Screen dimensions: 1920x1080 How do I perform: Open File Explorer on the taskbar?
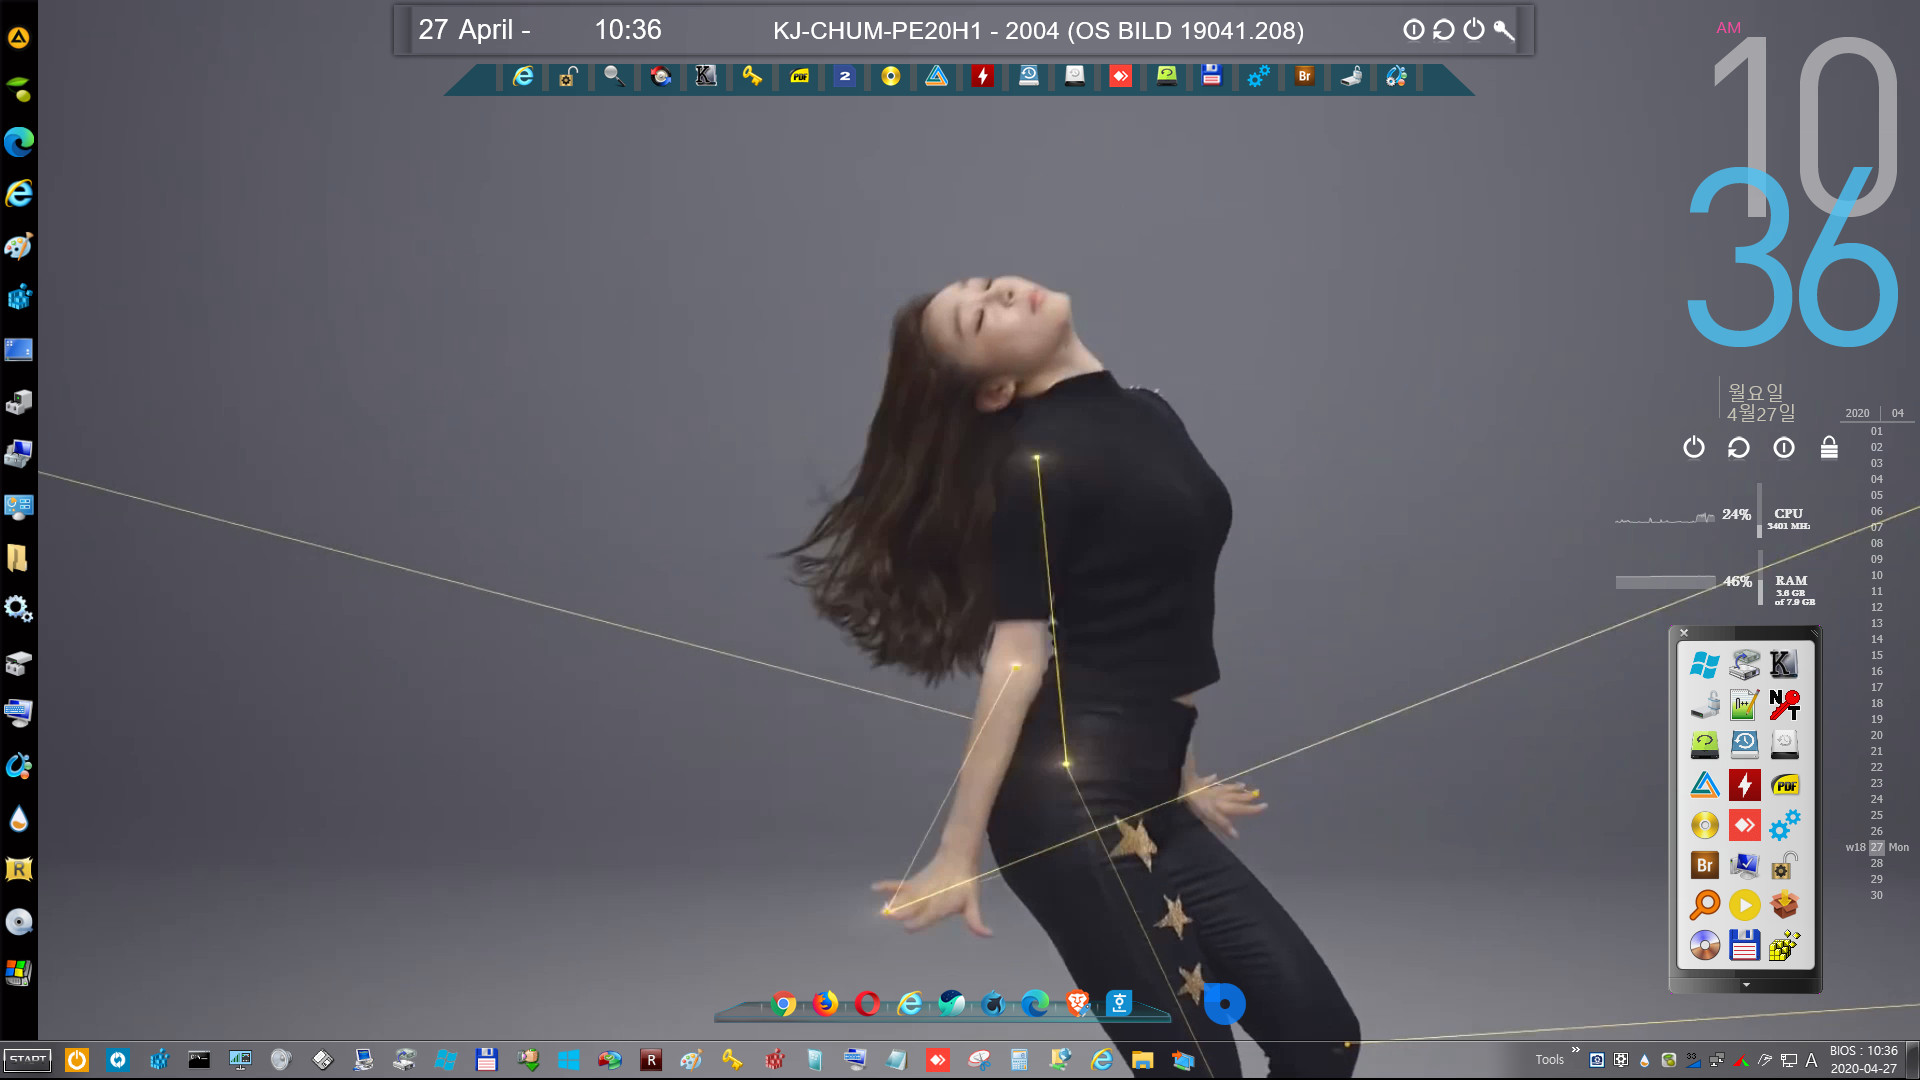tap(1142, 1060)
